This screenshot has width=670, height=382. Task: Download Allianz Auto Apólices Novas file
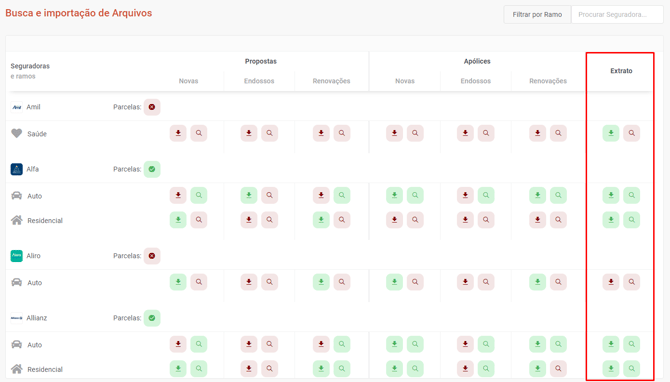[394, 344]
